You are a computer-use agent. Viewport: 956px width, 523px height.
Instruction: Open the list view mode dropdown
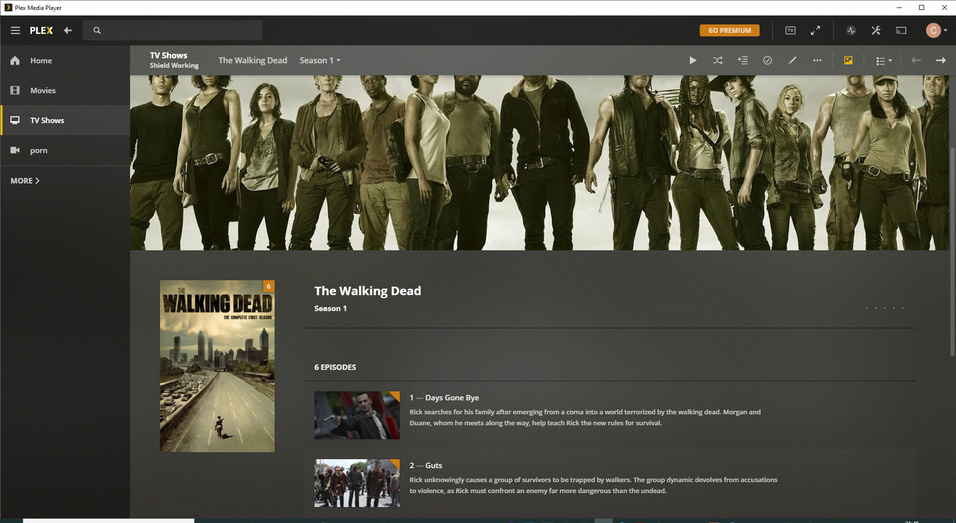883,61
